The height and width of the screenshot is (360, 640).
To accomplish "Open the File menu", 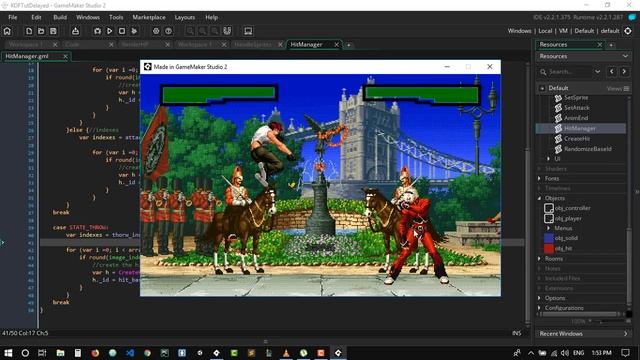I will click(13, 17).
